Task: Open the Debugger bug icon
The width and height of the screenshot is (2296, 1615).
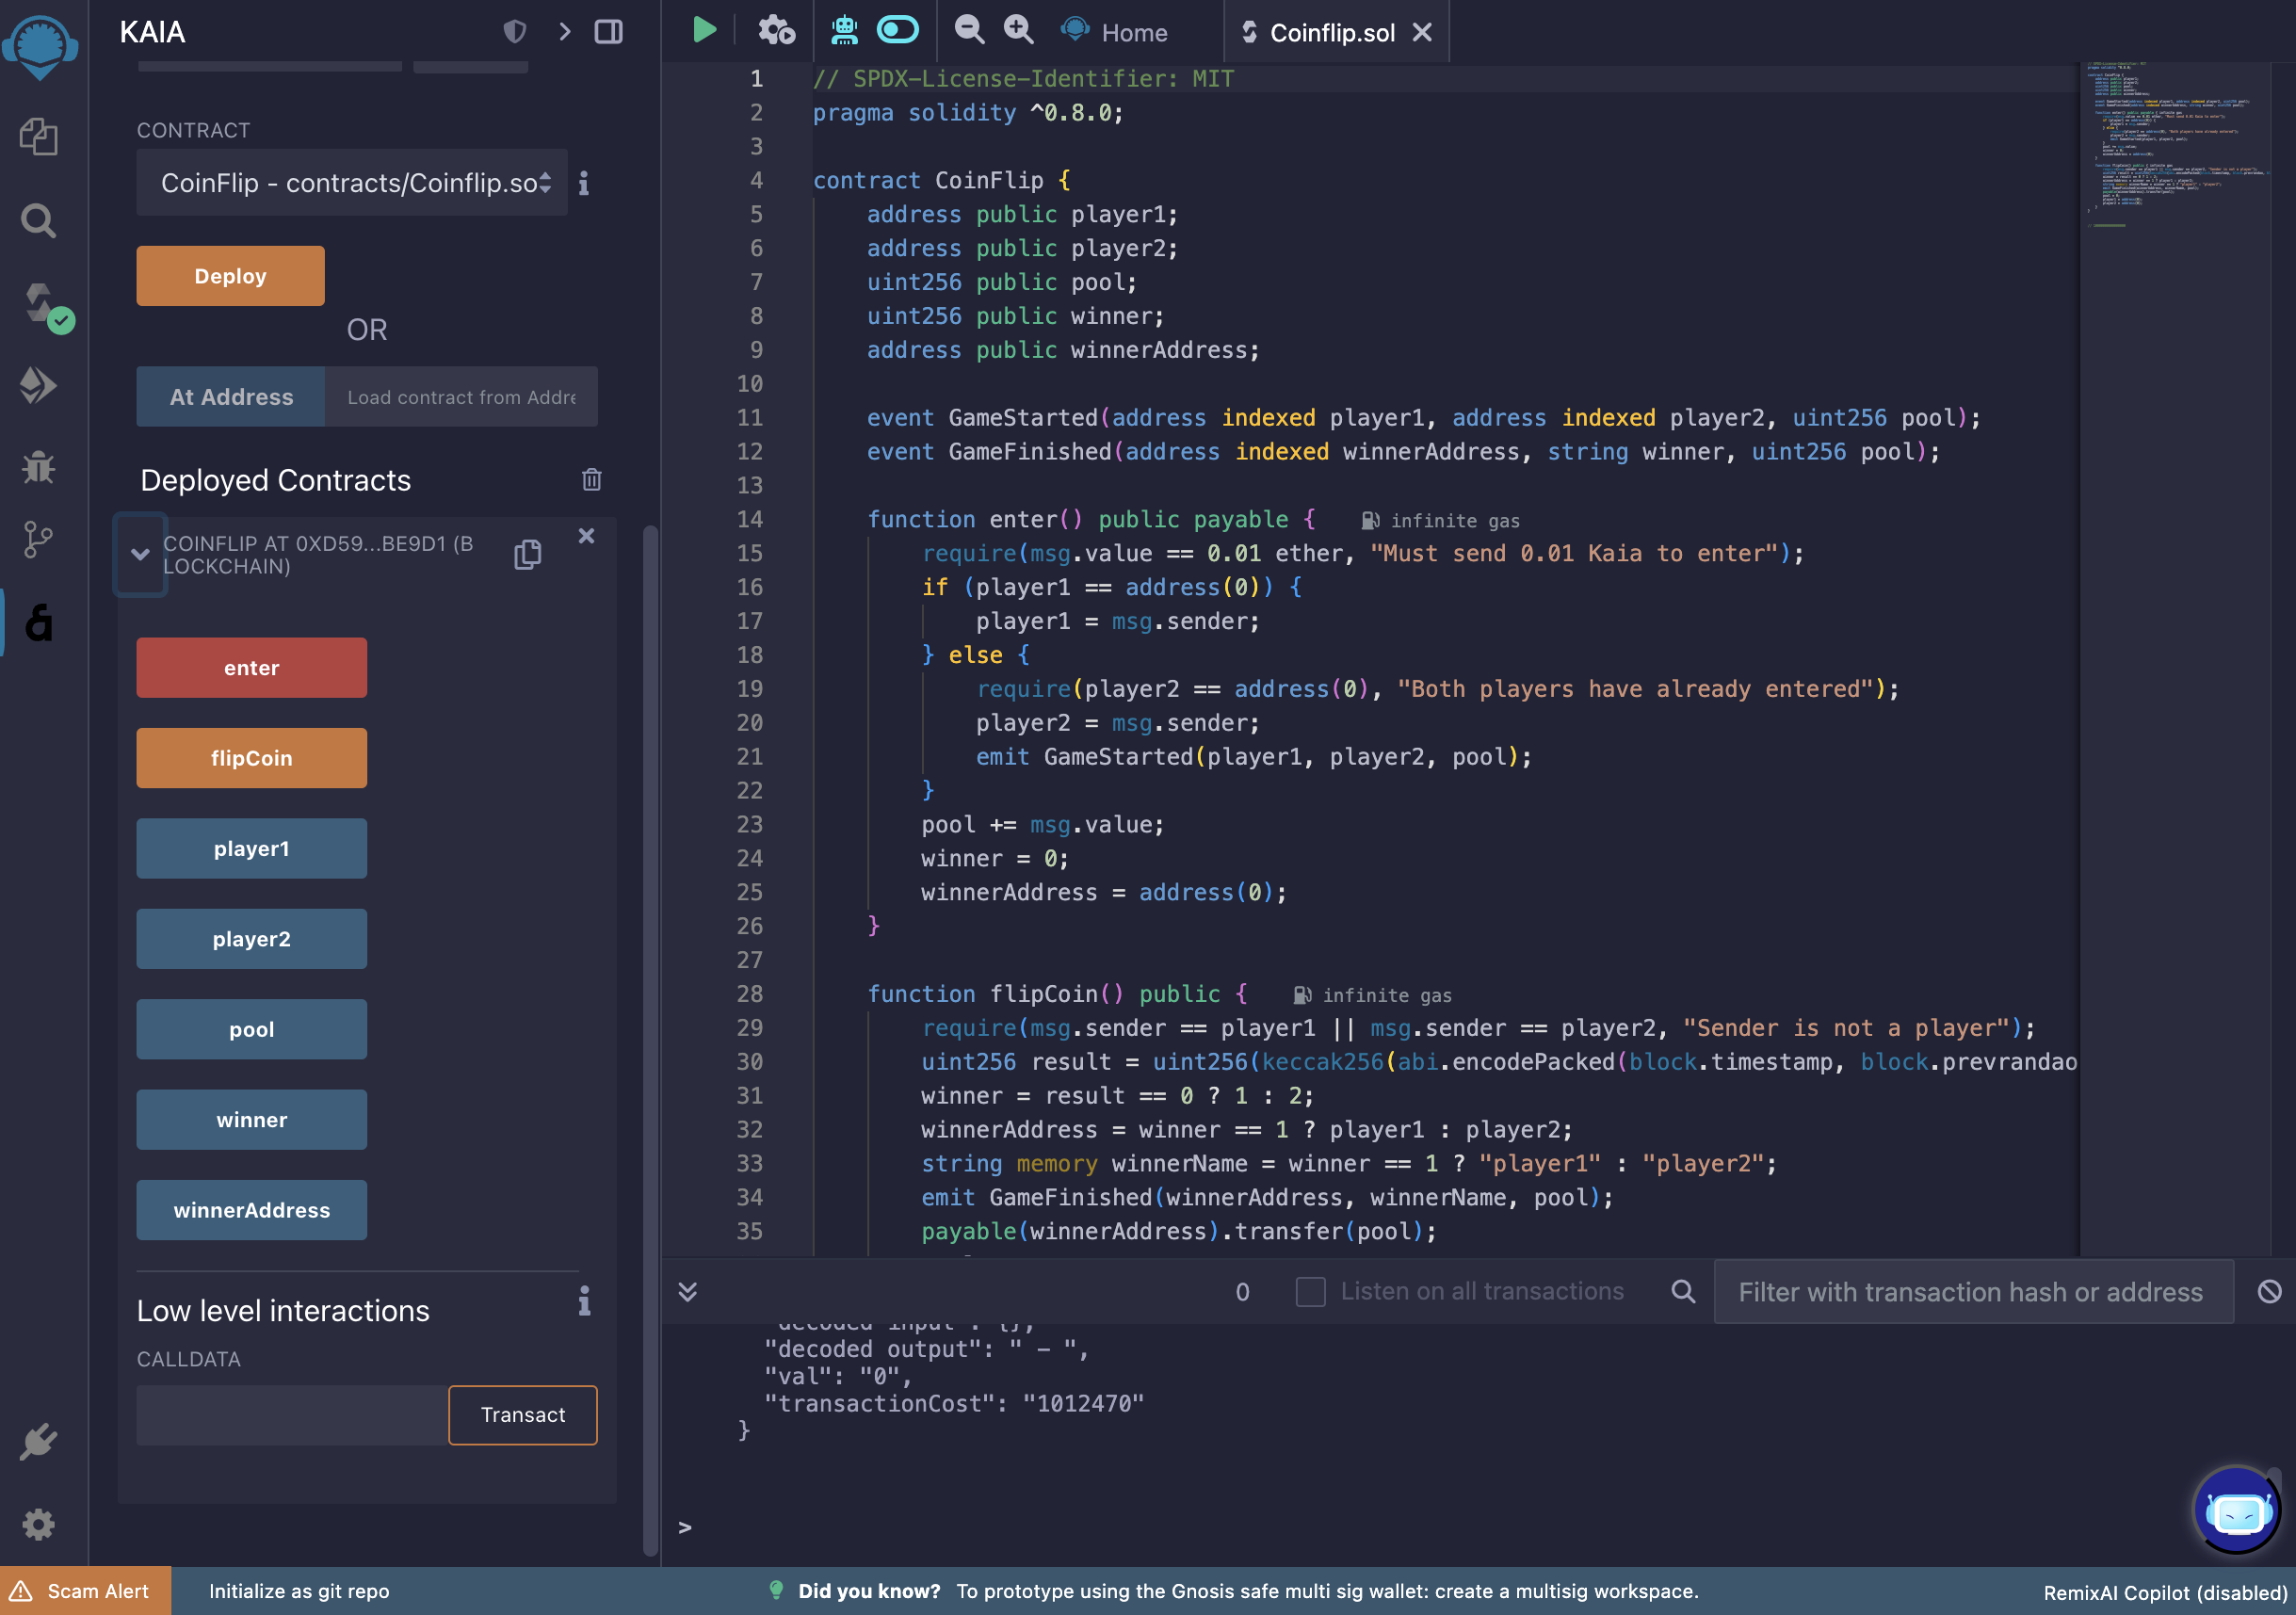Action: (38, 467)
